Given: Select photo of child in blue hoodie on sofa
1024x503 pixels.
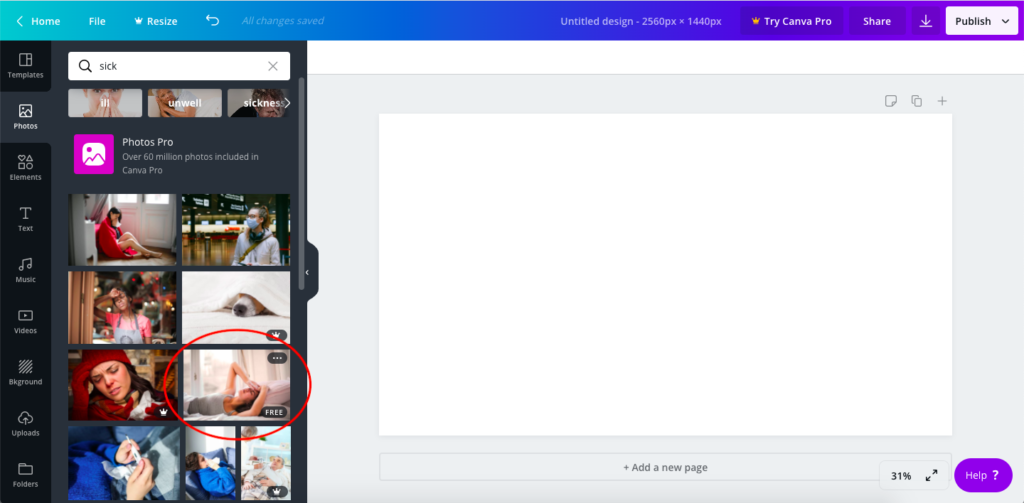Looking at the screenshot, I should pyautogui.click(x=210, y=463).
